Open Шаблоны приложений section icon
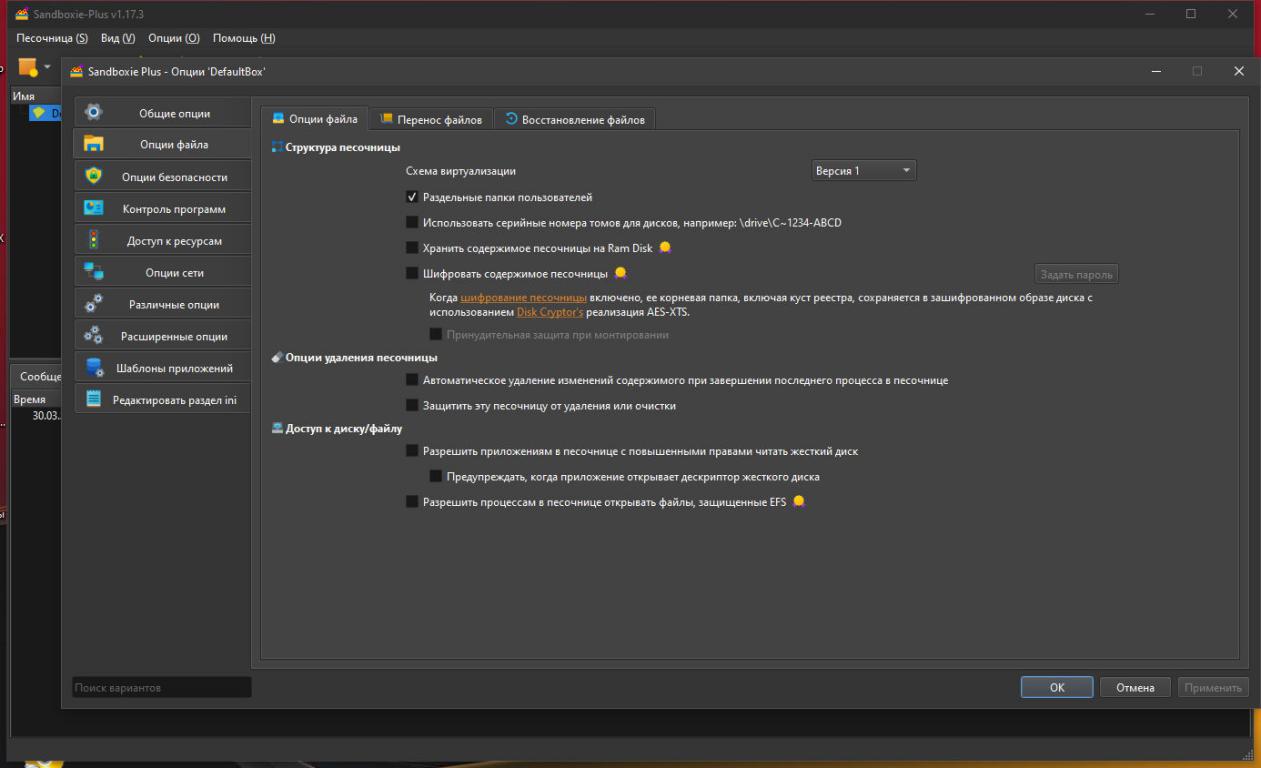 click(x=94, y=368)
